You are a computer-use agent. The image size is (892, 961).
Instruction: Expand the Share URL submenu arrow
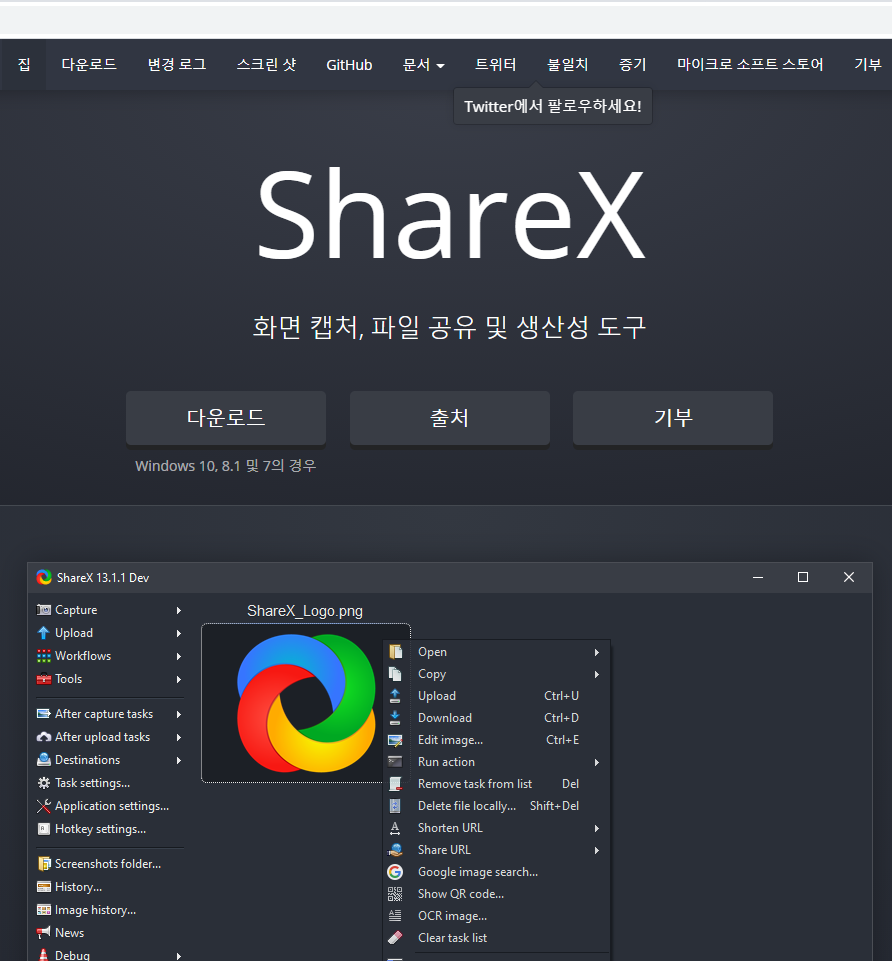tap(596, 850)
